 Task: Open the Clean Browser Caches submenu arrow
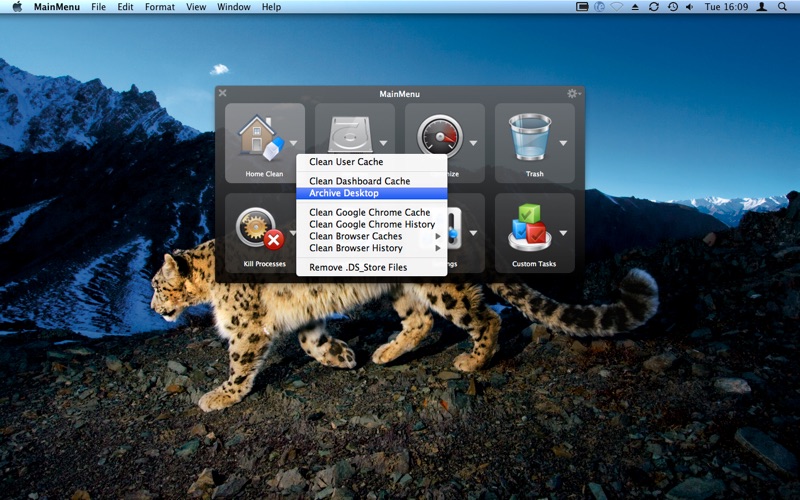[x=438, y=236]
